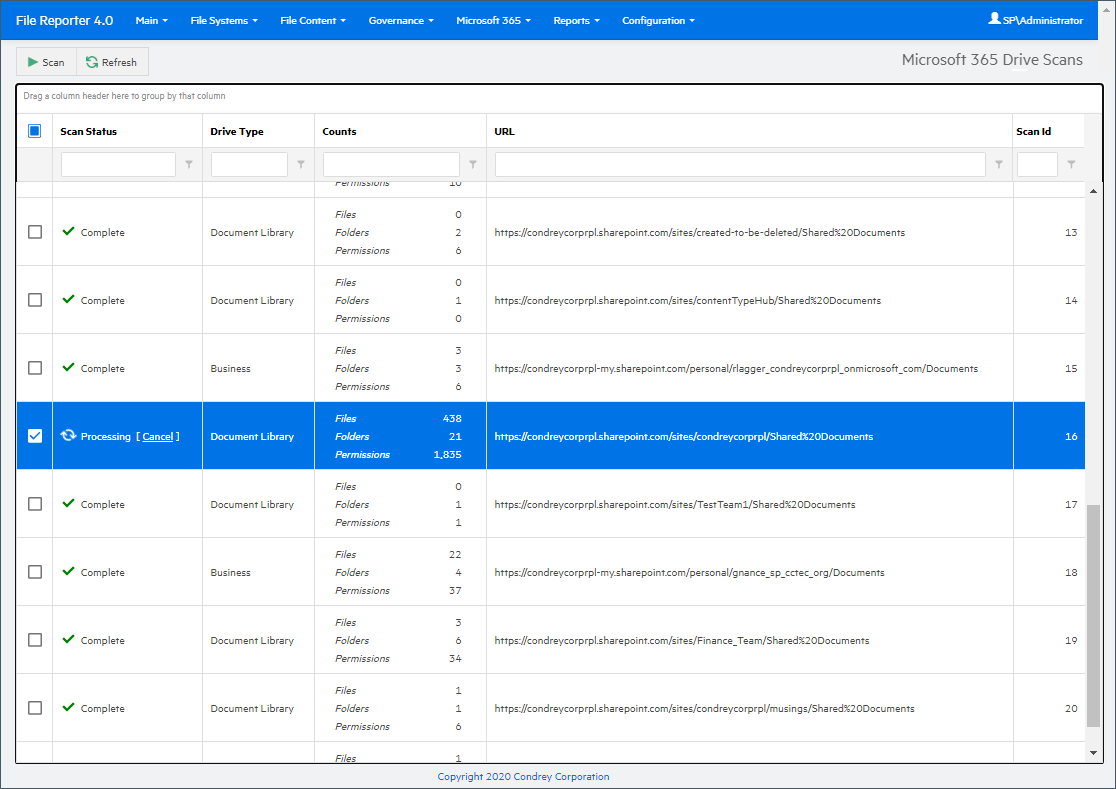
Task: Open filter icon for Drive Type column
Action: [x=301, y=165]
